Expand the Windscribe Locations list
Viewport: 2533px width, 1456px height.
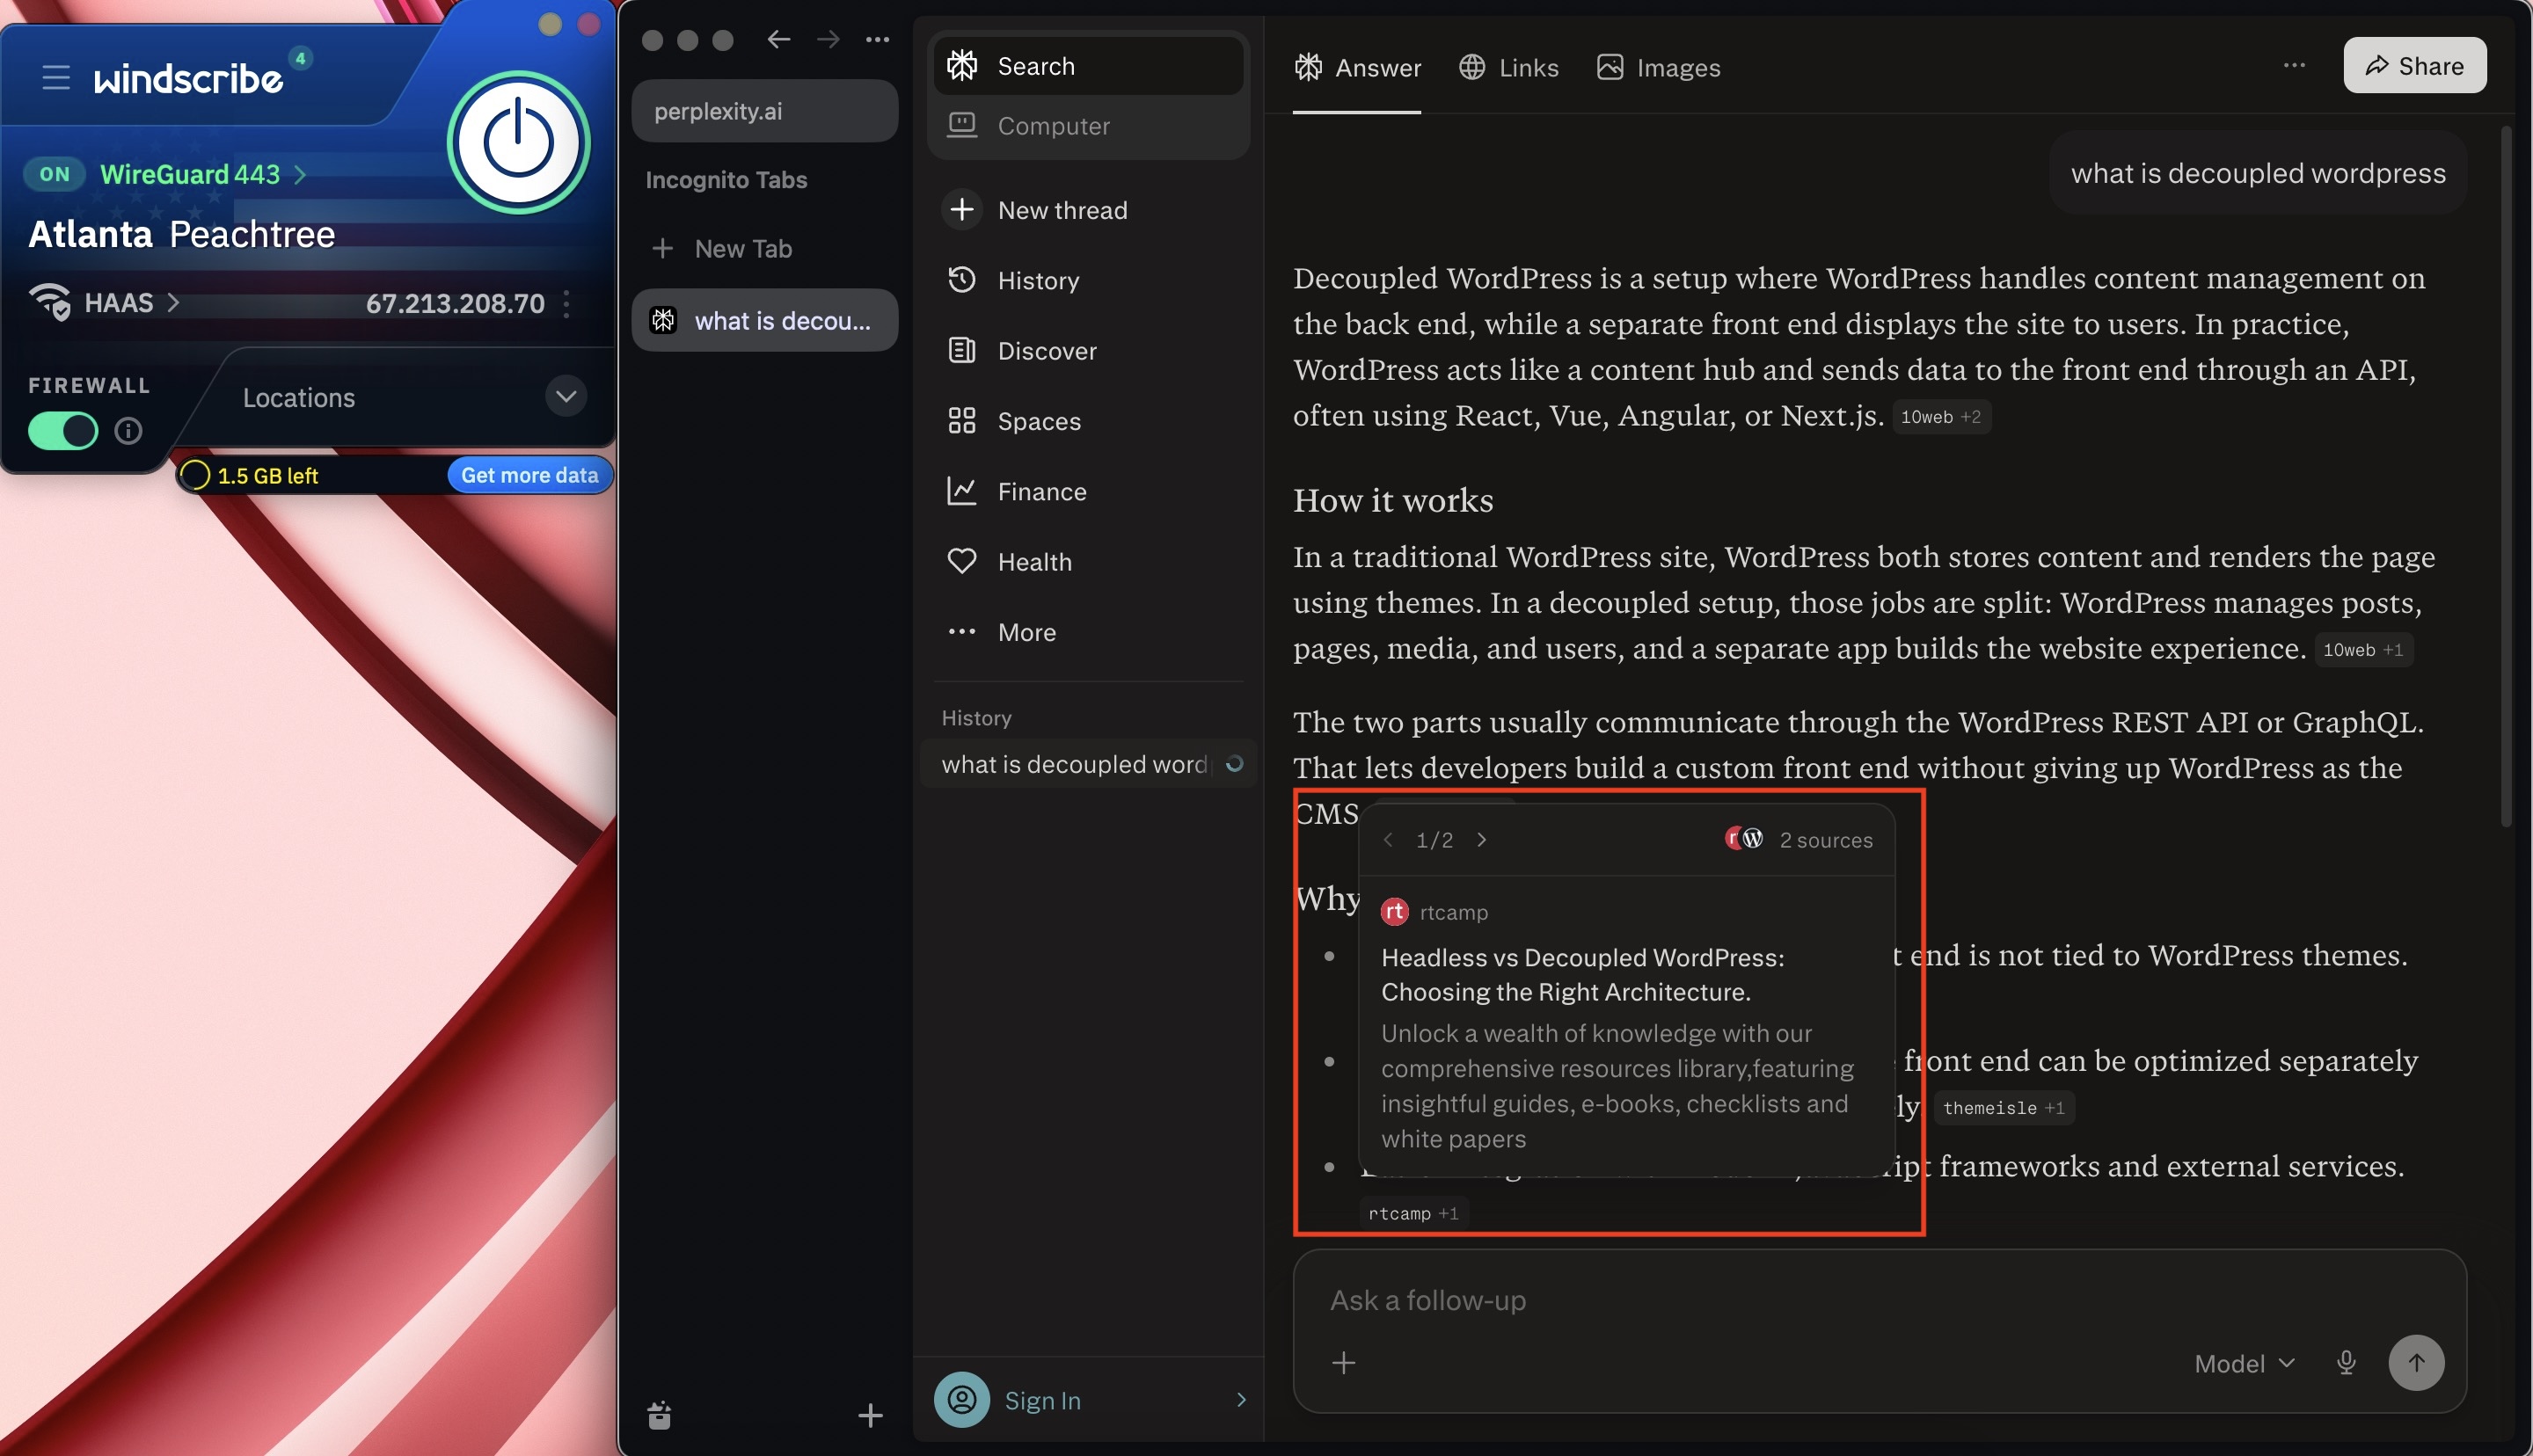coord(566,396)
